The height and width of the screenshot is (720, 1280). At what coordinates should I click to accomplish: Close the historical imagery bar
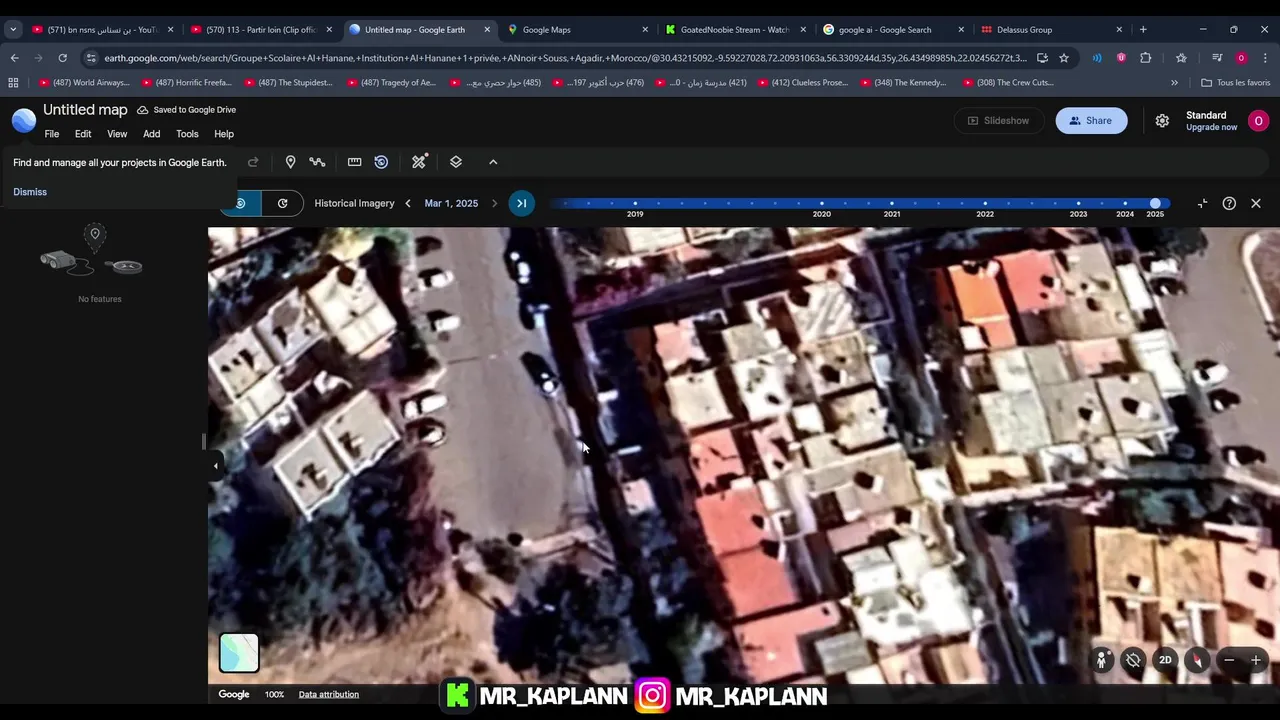tap(1256, 203)
